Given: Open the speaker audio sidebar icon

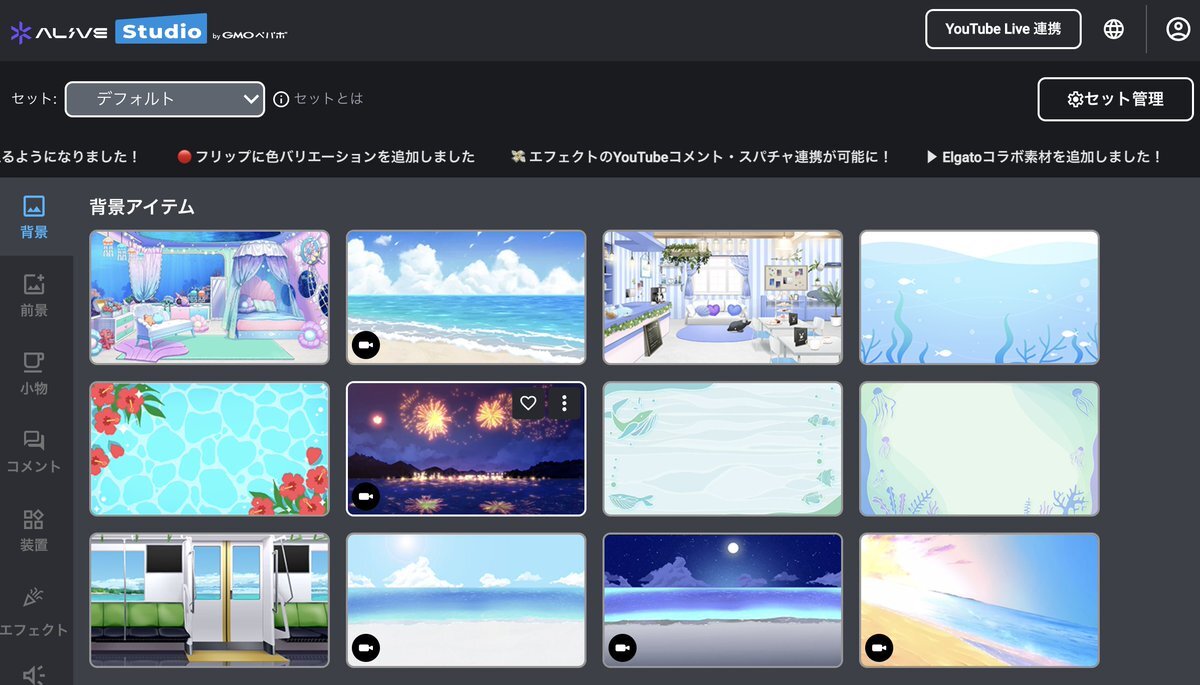Looking at the screenshot, I should (34, 675).
